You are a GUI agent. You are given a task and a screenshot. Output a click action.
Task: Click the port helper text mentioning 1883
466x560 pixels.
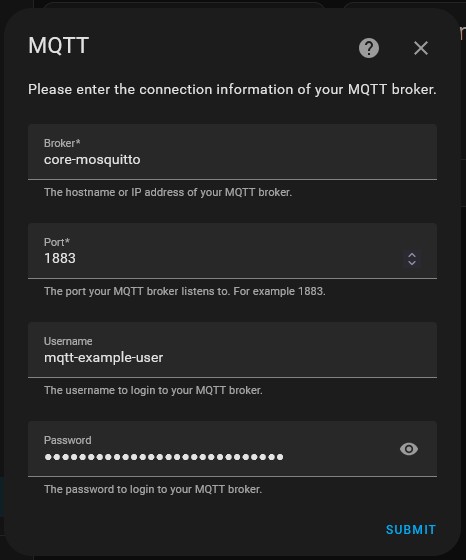point(185,291)
